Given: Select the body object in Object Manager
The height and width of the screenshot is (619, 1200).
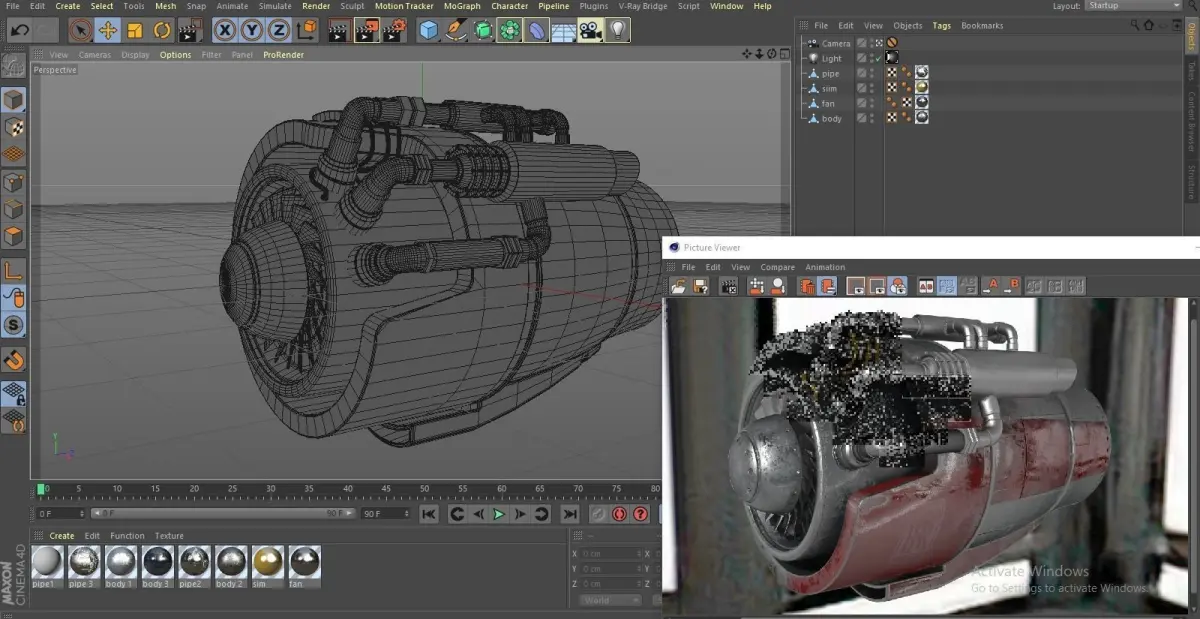Looking at the screenshot, I should (x=831, y=119).
